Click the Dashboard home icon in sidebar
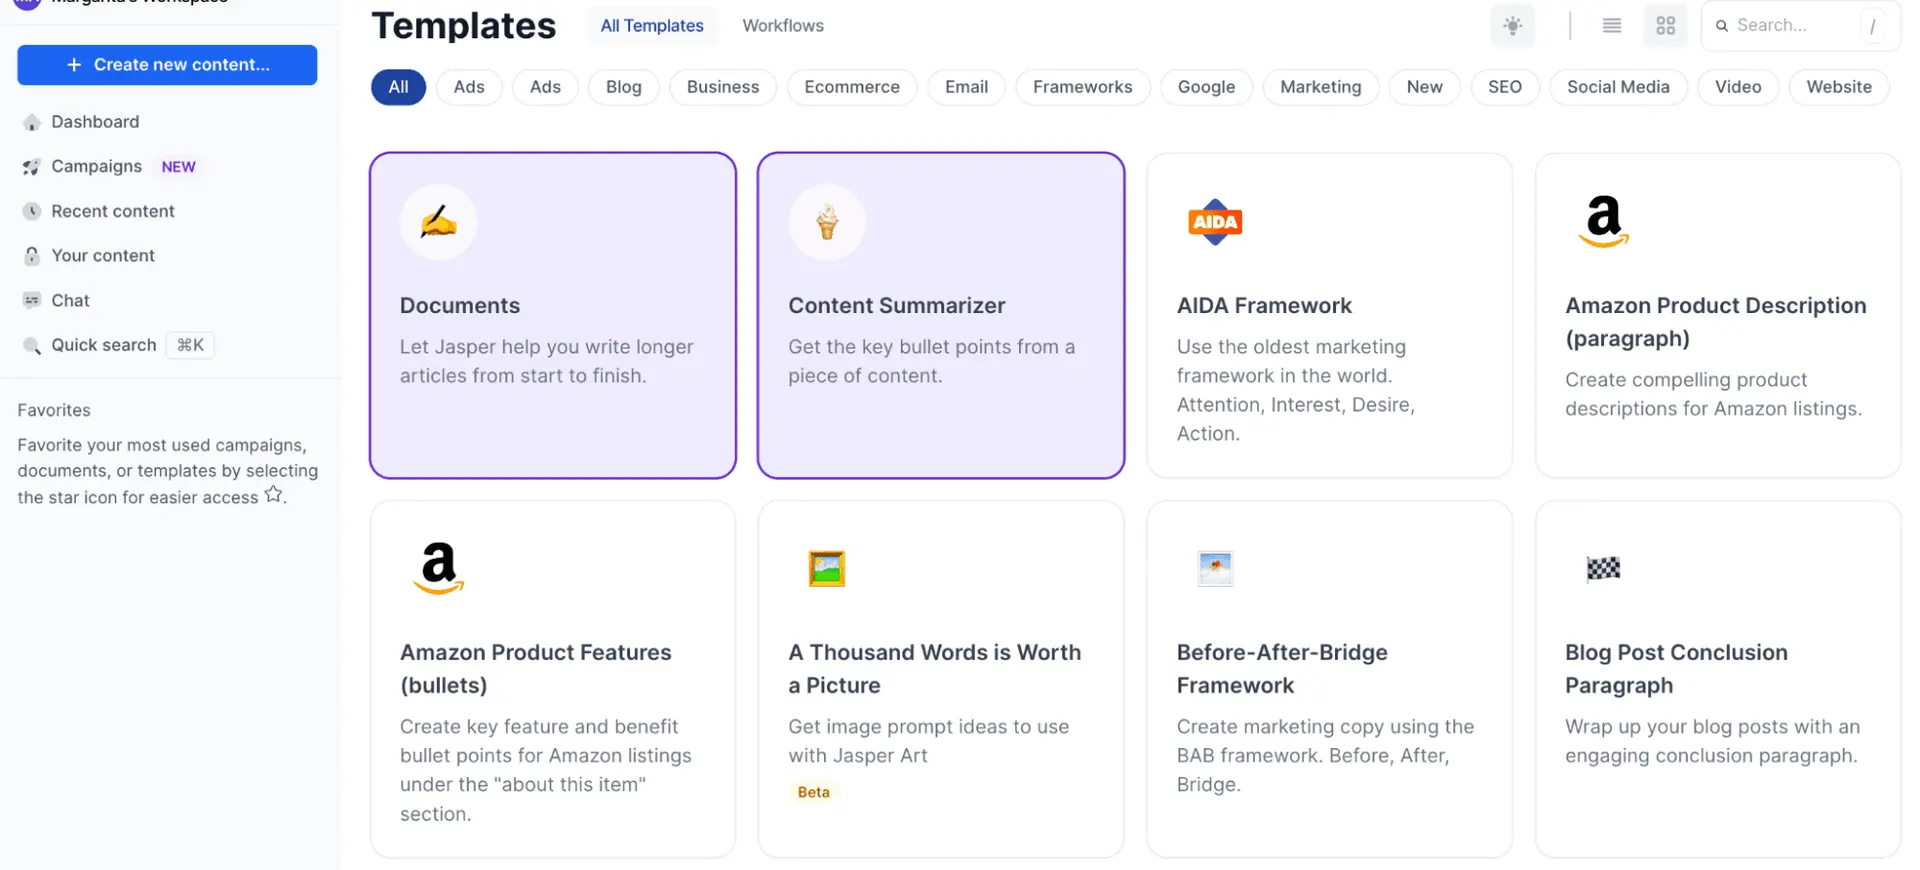 32,122
